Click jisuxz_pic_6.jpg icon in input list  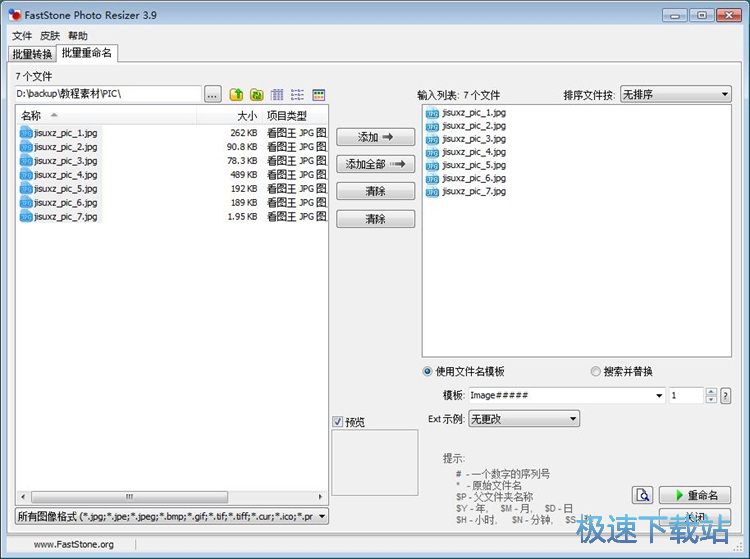[x=432, y=178]
